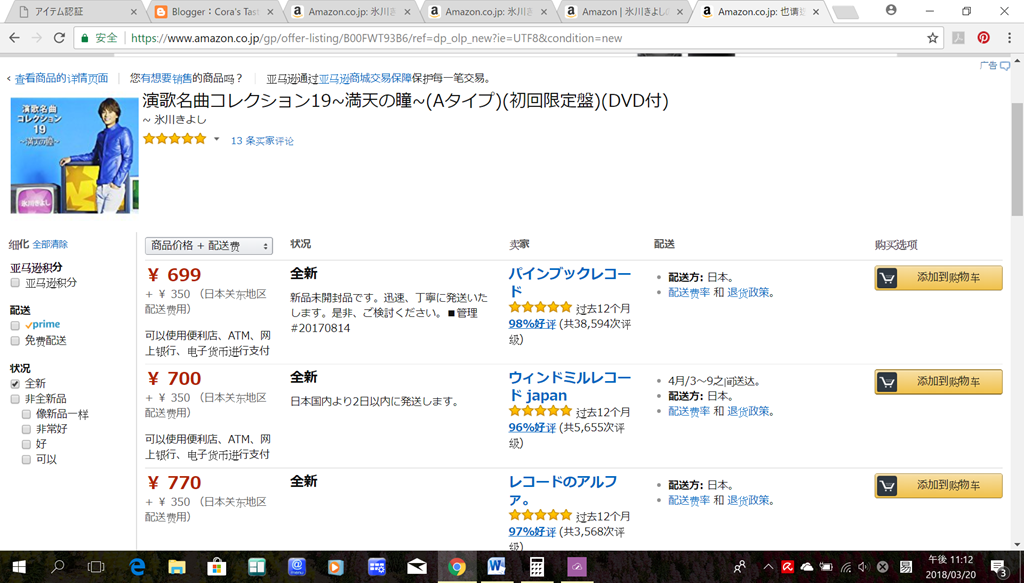This screenshot has width=1024, height=583.
Task: Go back with the browser back arrow
Action: [14, 38]
